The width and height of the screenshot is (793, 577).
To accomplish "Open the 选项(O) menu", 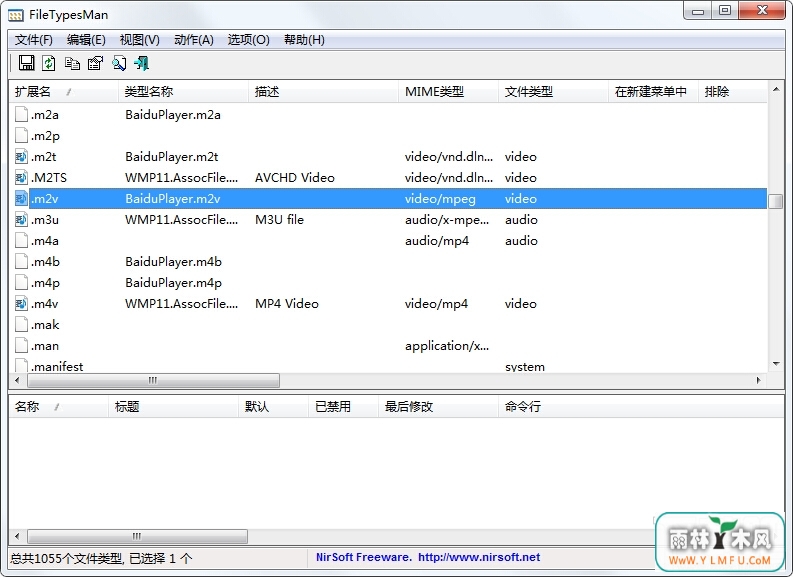I will [x=248, y=40].
